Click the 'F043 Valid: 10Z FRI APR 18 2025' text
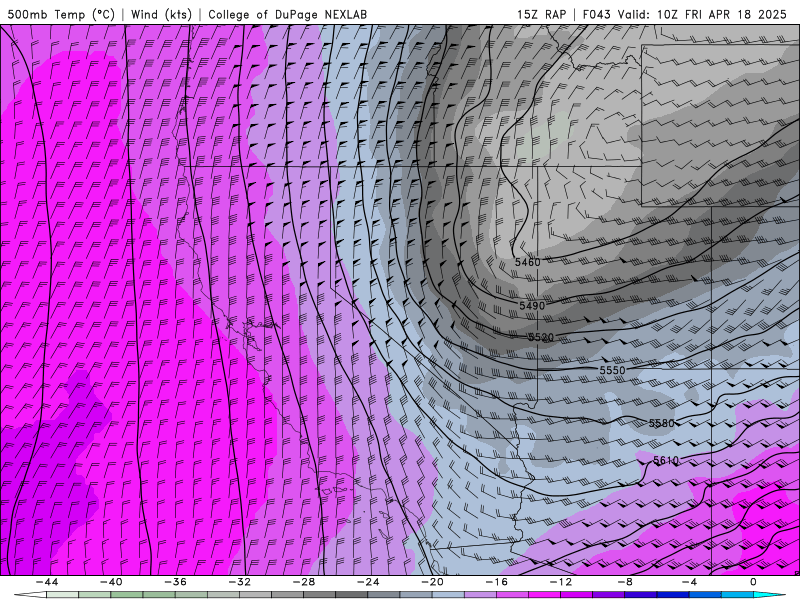Screen dimensions: 800x600 click(685, 15)
